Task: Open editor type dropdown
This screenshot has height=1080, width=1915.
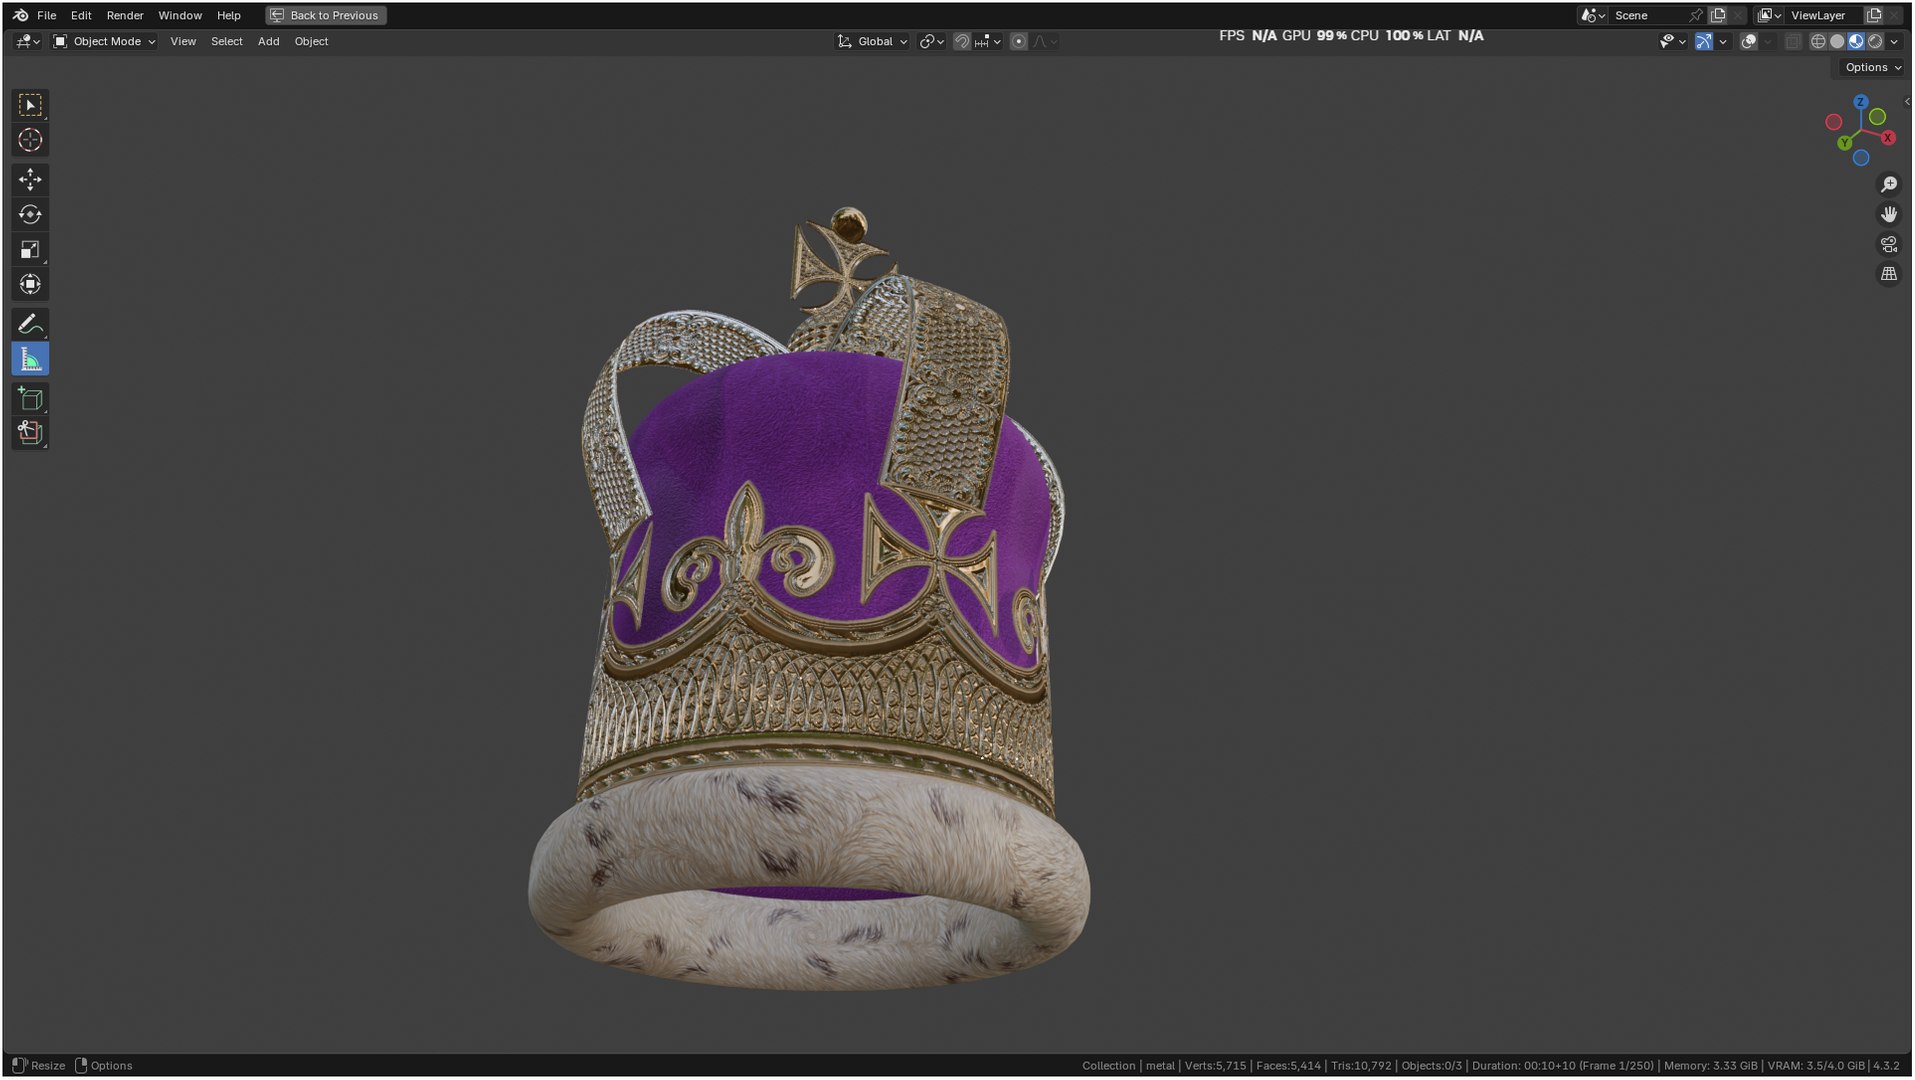Action: point(27,41)
